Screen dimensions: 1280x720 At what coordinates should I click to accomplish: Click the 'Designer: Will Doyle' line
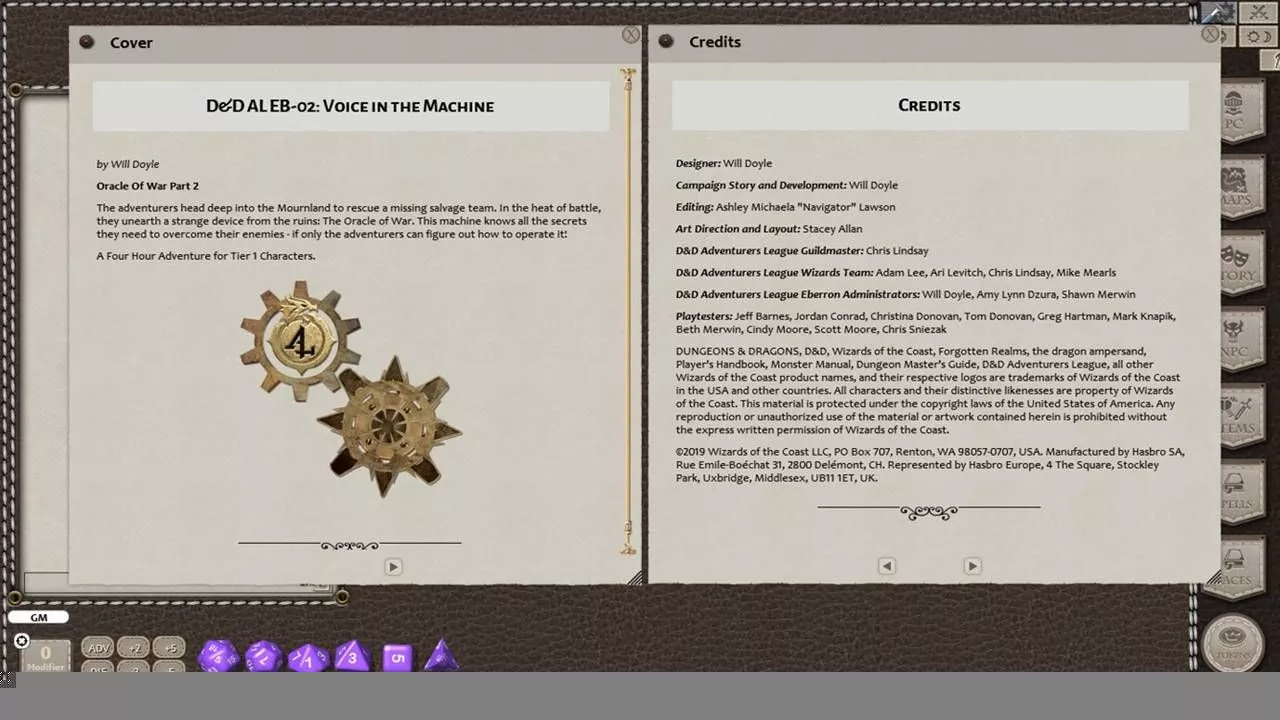[724, 163]
